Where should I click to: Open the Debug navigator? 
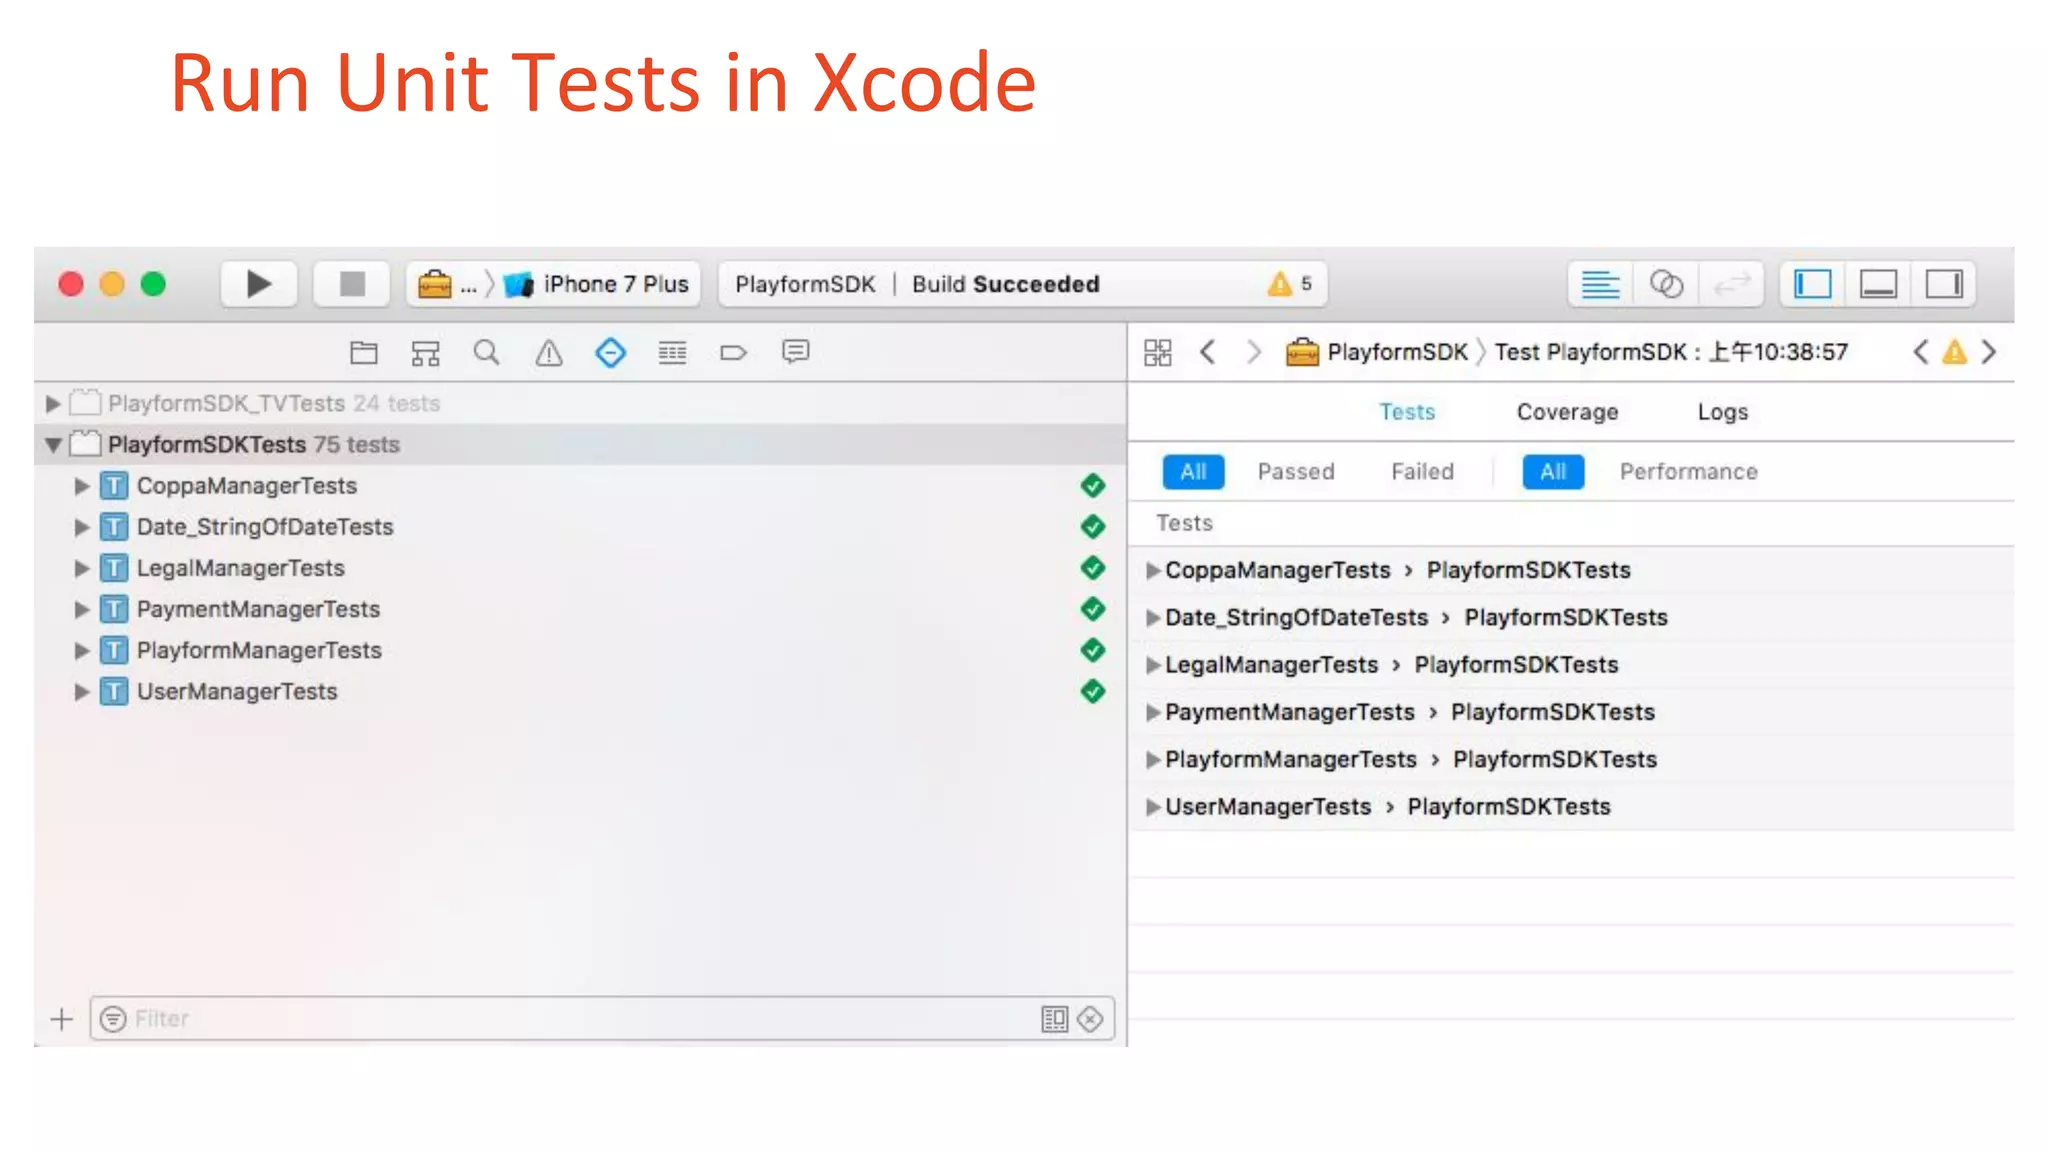tap(672, 352)
